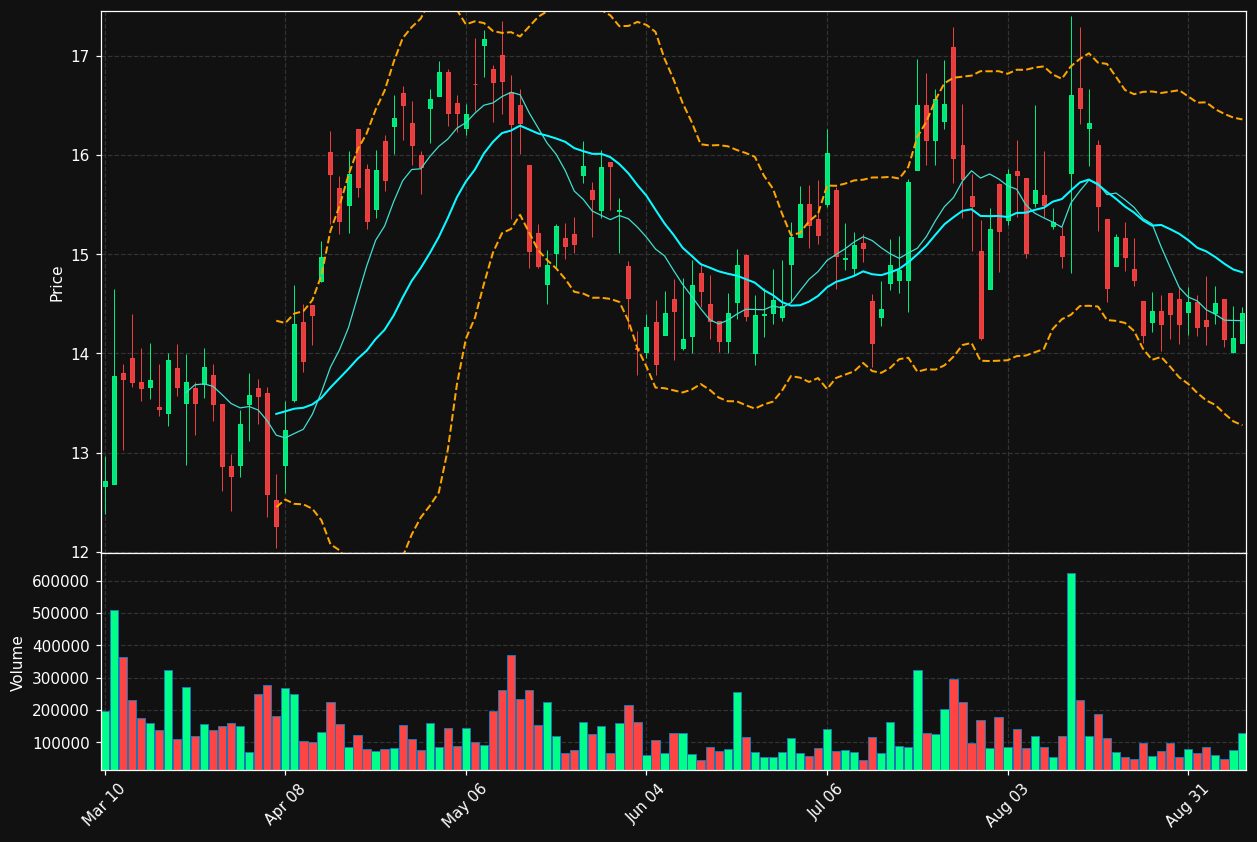Click the volume axis value 400000
1257x842 pixels.
pyautogui.click(x=61, y=646)
